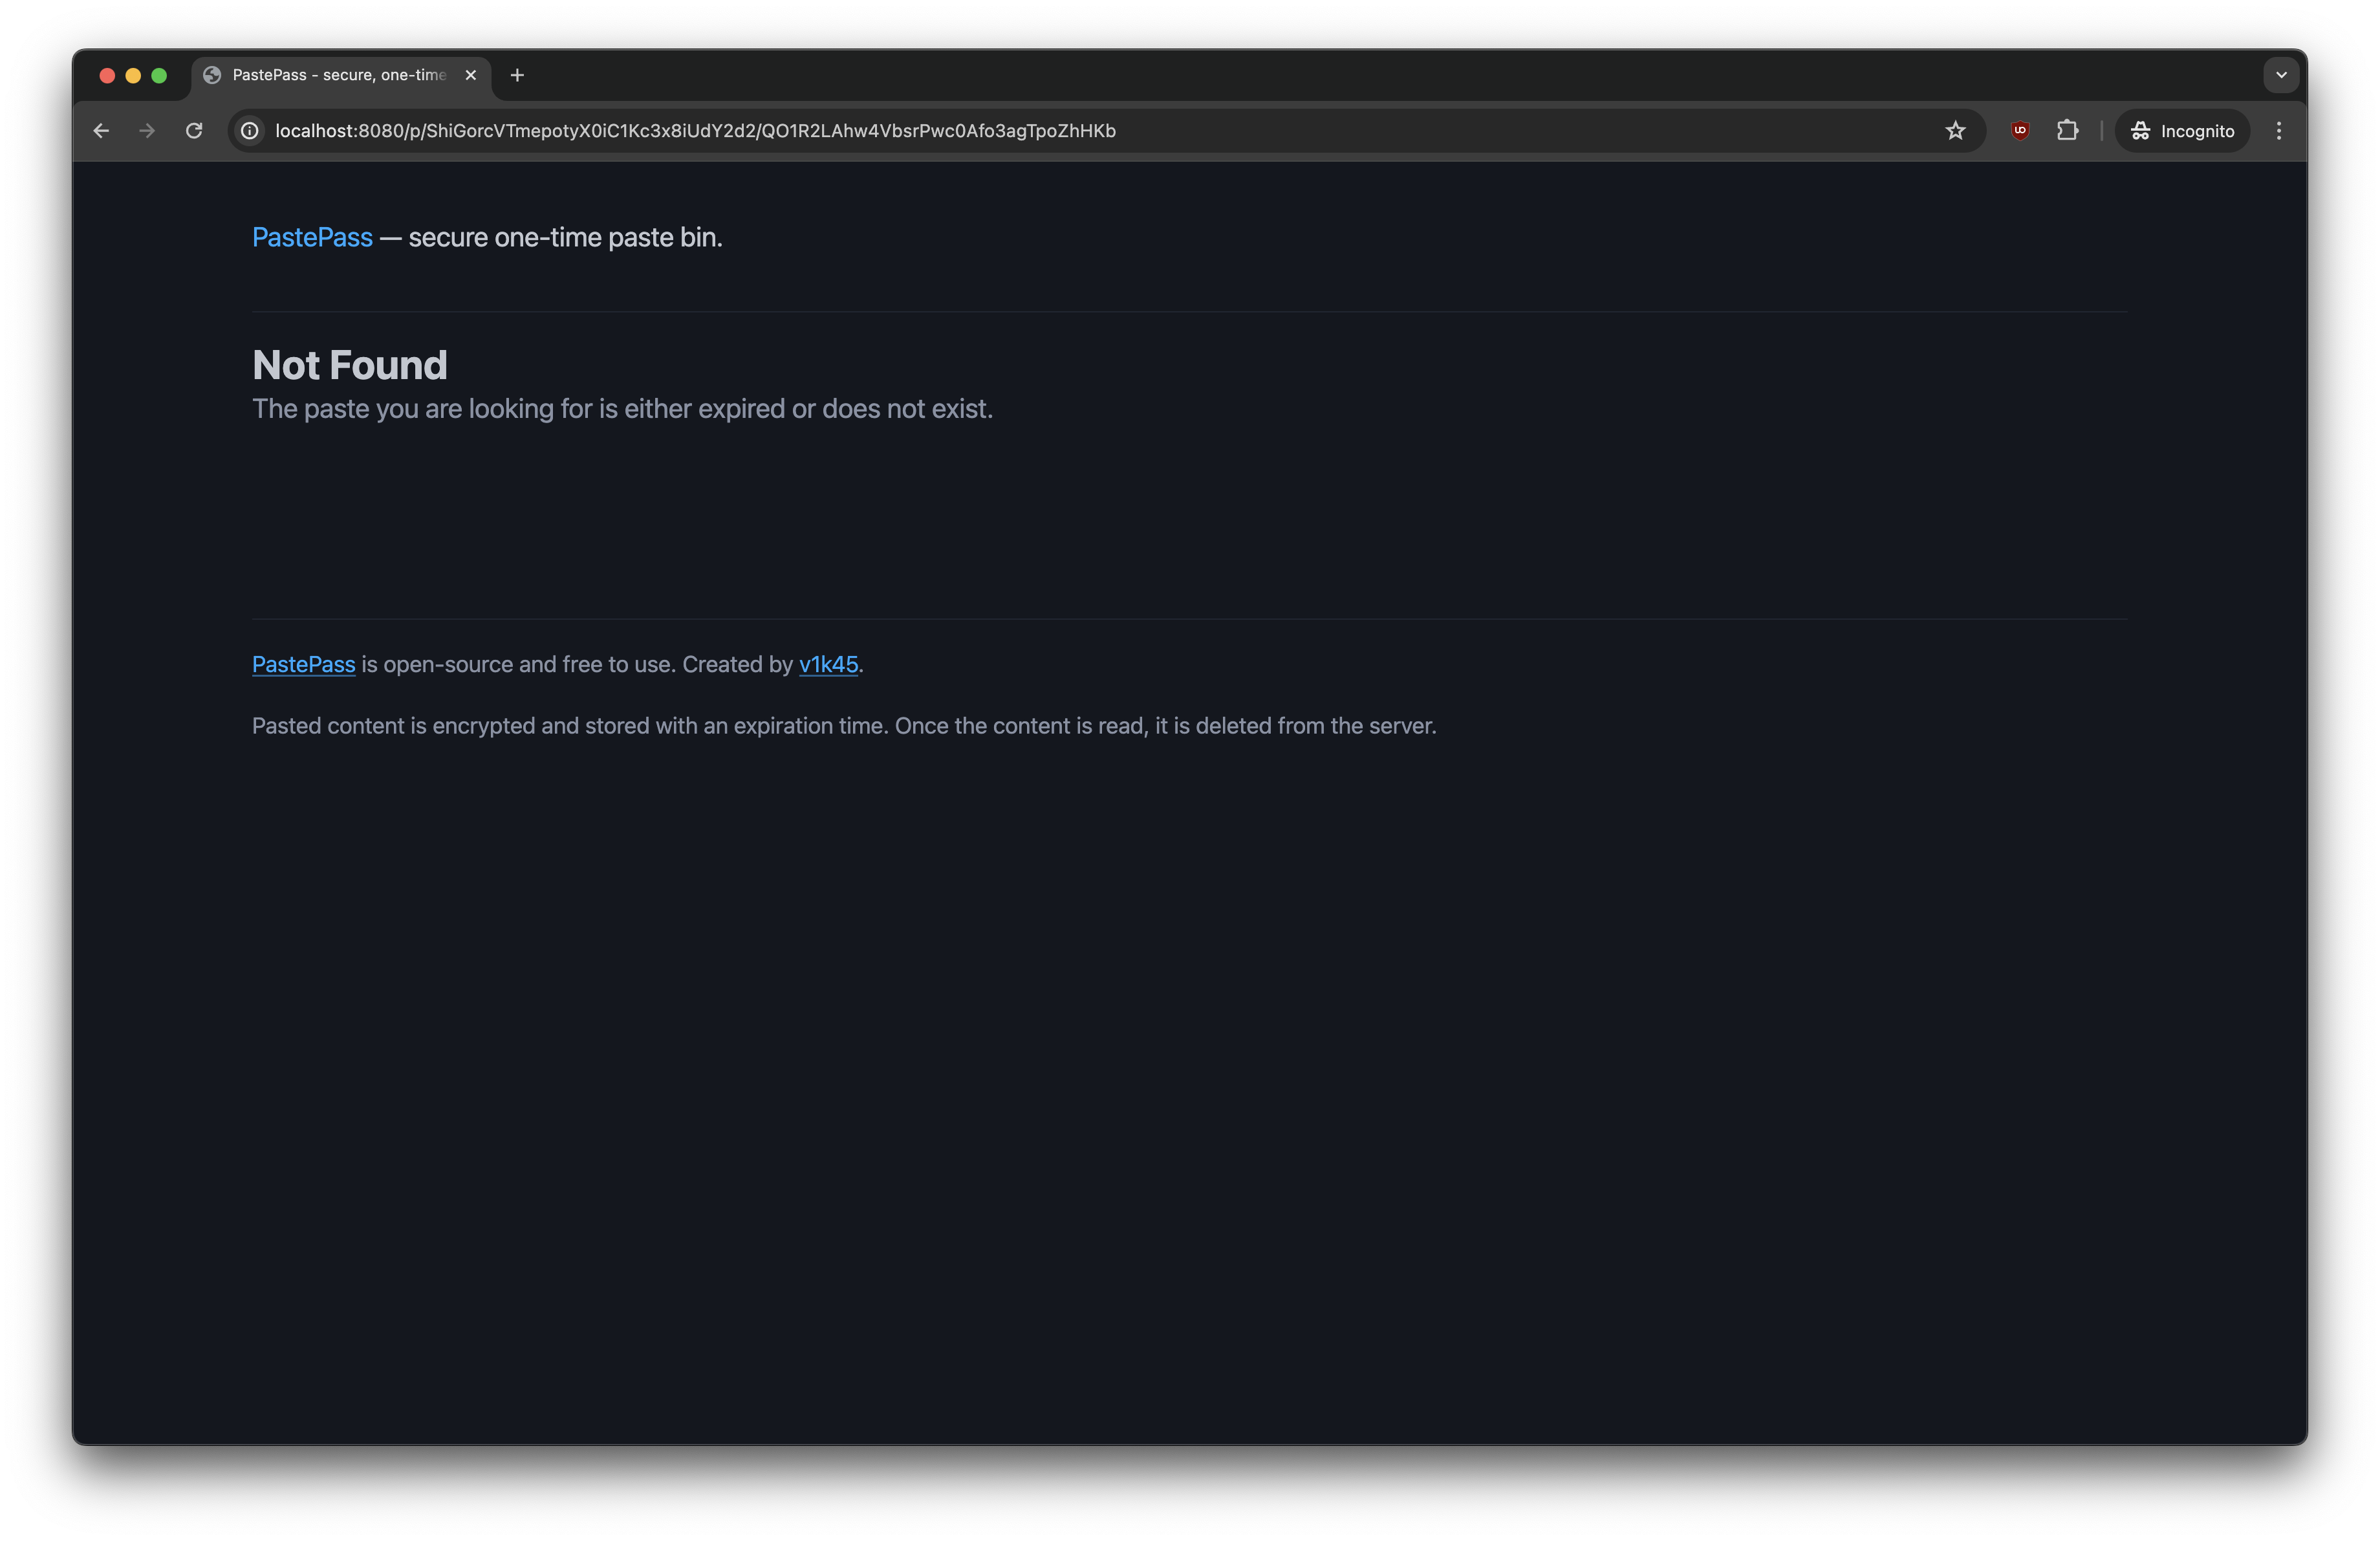Image resolution: width=2380 pixels, height=1541 pixels.
Task: Click the browser back arrow
Action: [x=101, y=131]
